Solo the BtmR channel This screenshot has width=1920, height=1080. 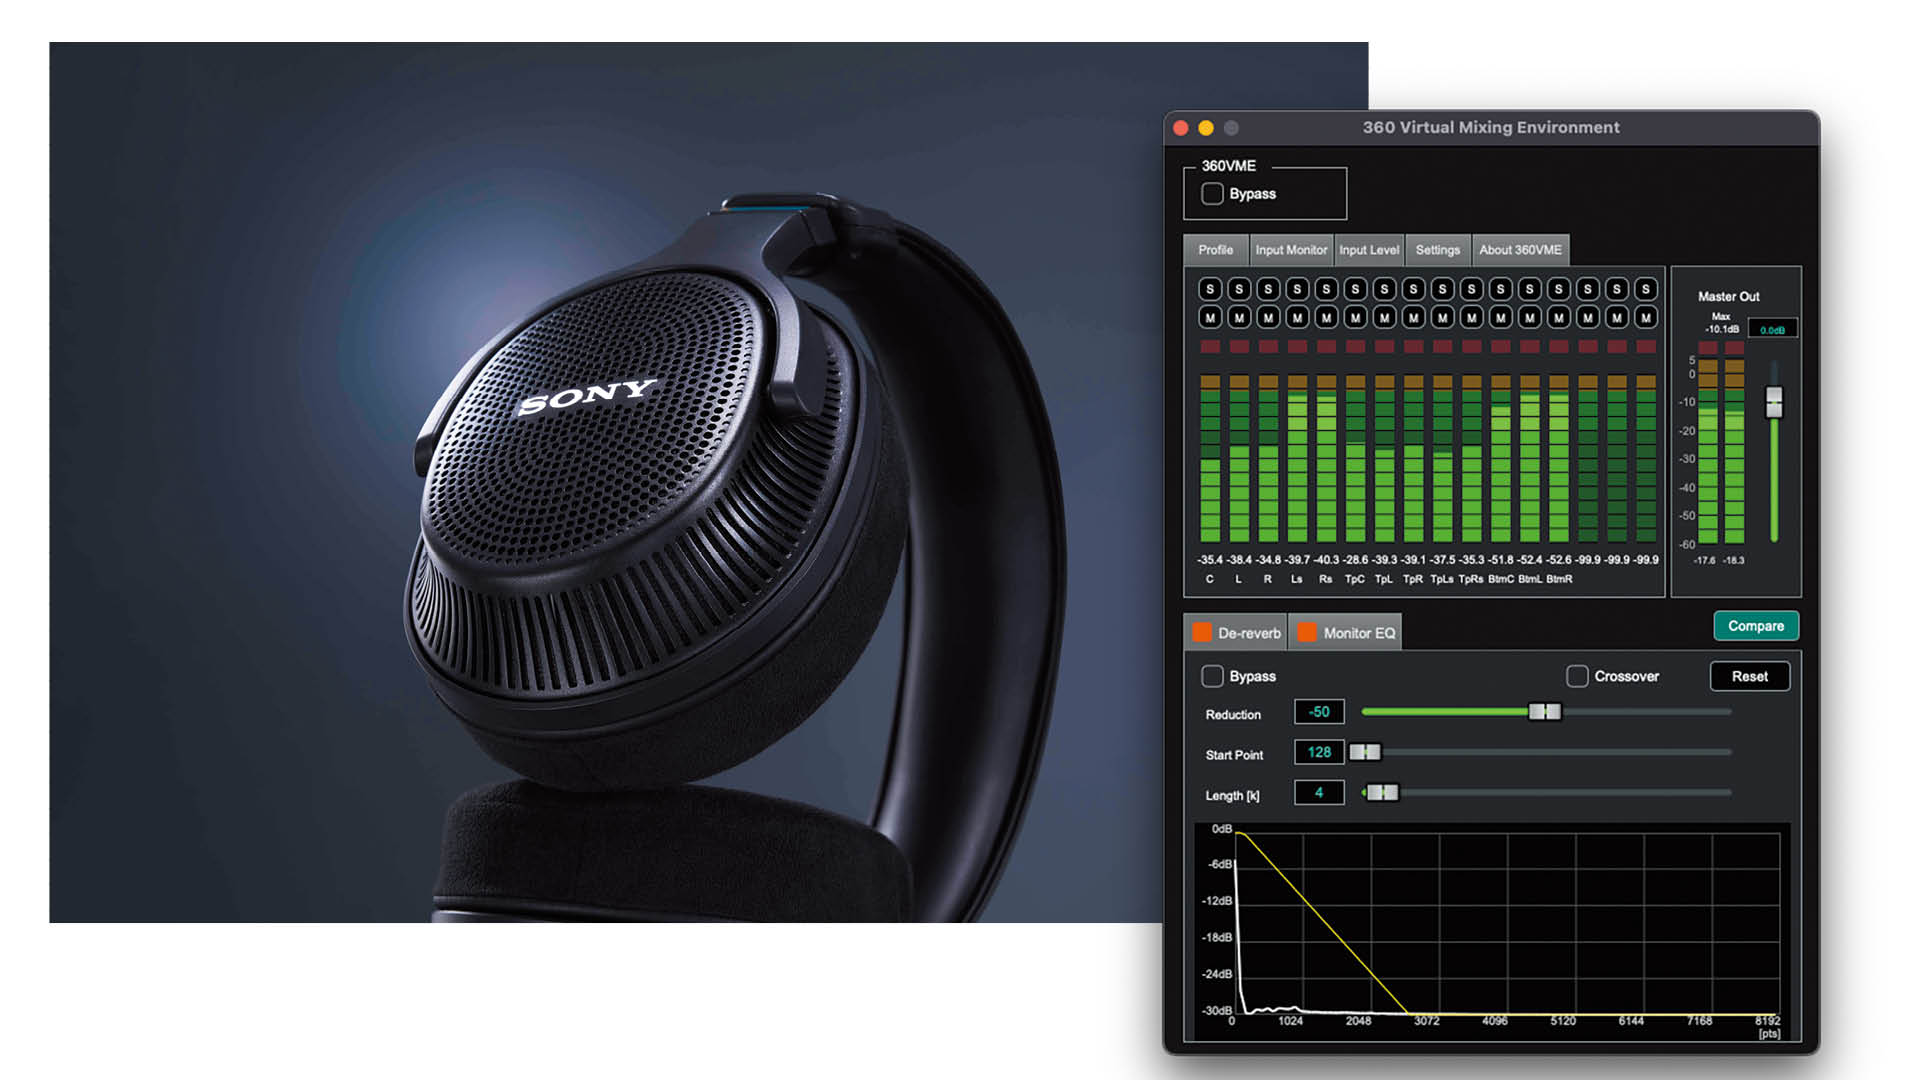pos(1558,289)
